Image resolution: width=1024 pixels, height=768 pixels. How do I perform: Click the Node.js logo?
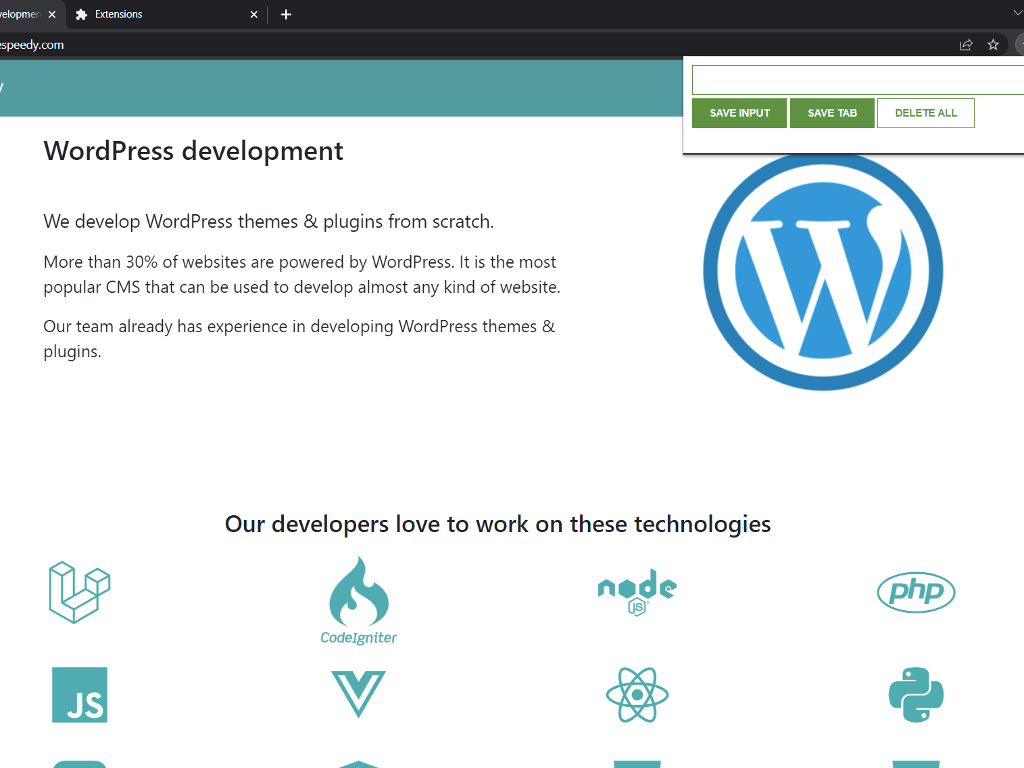(x=637, y=592)
